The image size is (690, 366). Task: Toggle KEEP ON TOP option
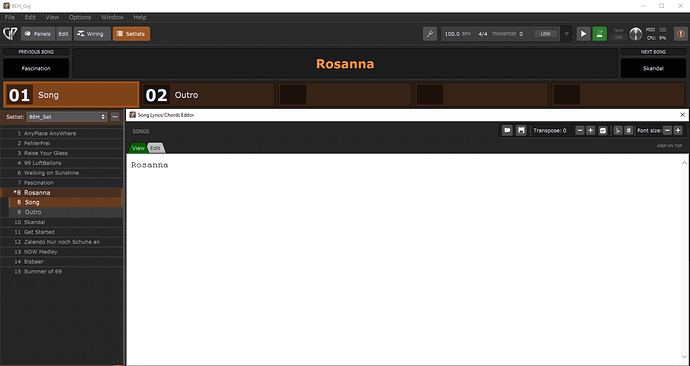(x=669, y=146)
